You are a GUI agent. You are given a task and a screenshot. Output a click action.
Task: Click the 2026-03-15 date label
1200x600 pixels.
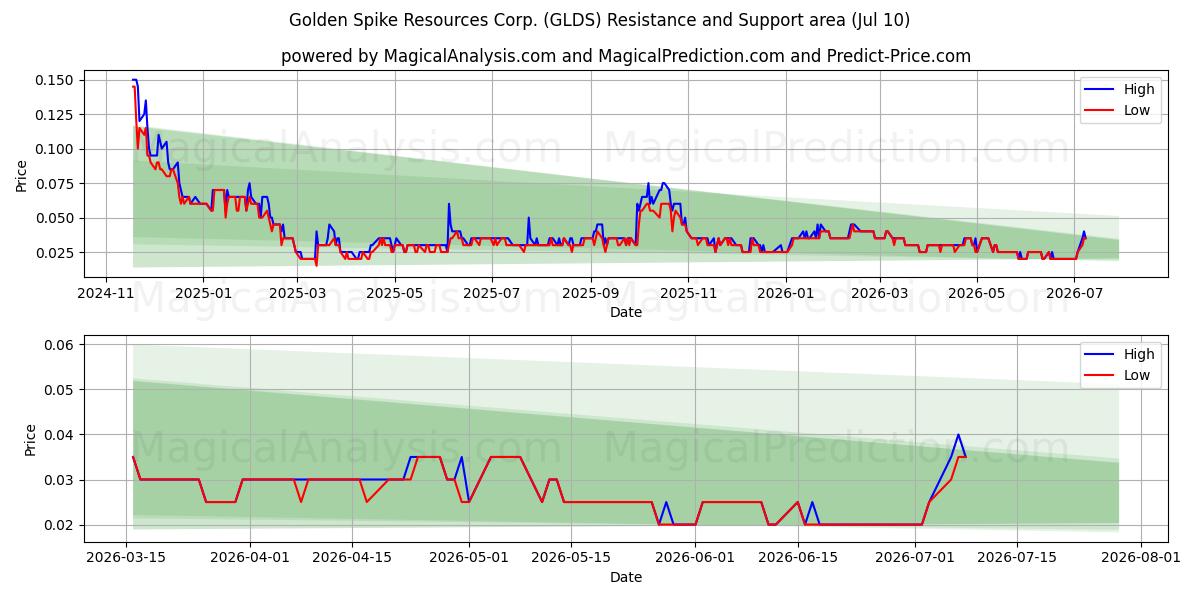126,558
